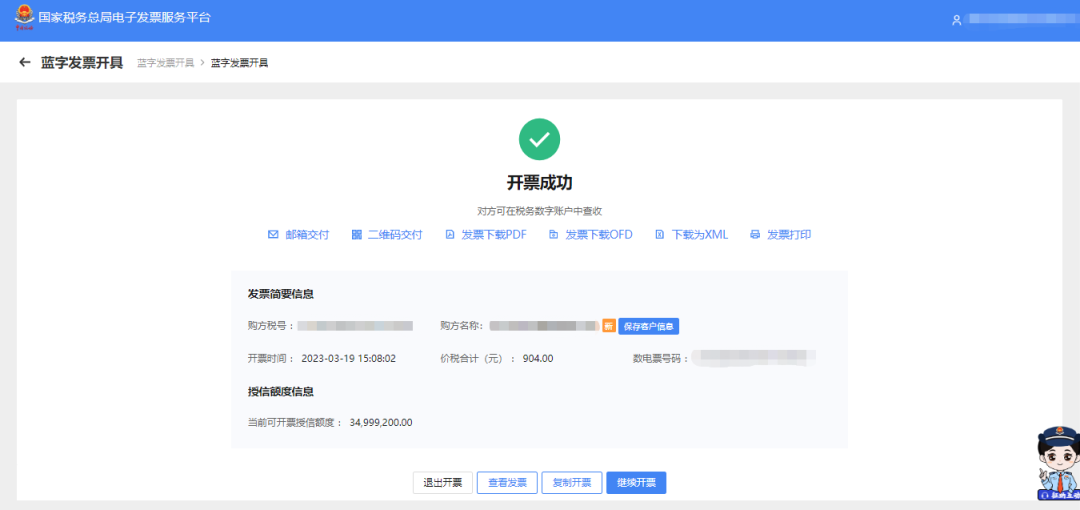Click 退出开票 button
This screenshot has height=510, width=1080.
[x=442, y=482]
